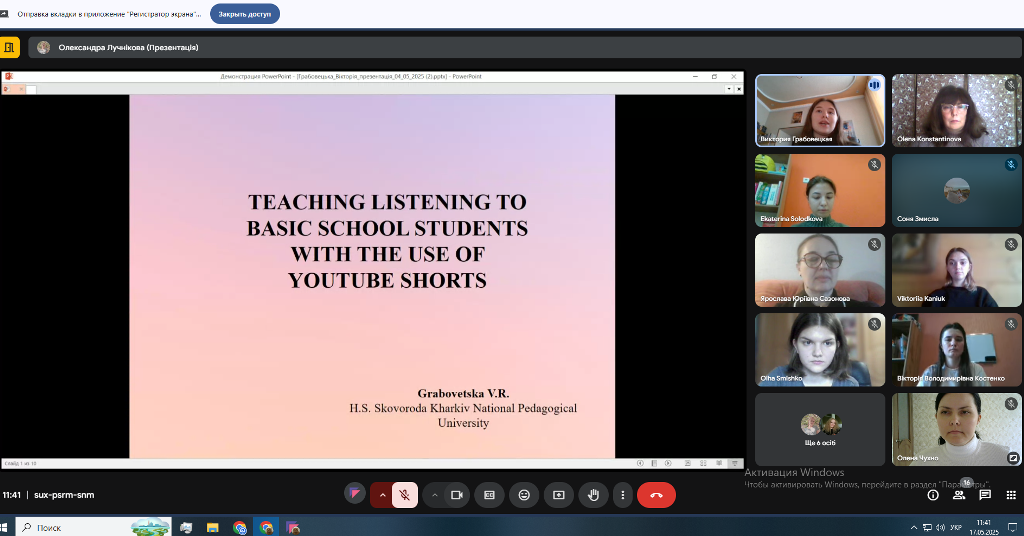Click muted mic icon on Костенко tile
The image size is (1024, 536).
click(x=1011, y=324)
